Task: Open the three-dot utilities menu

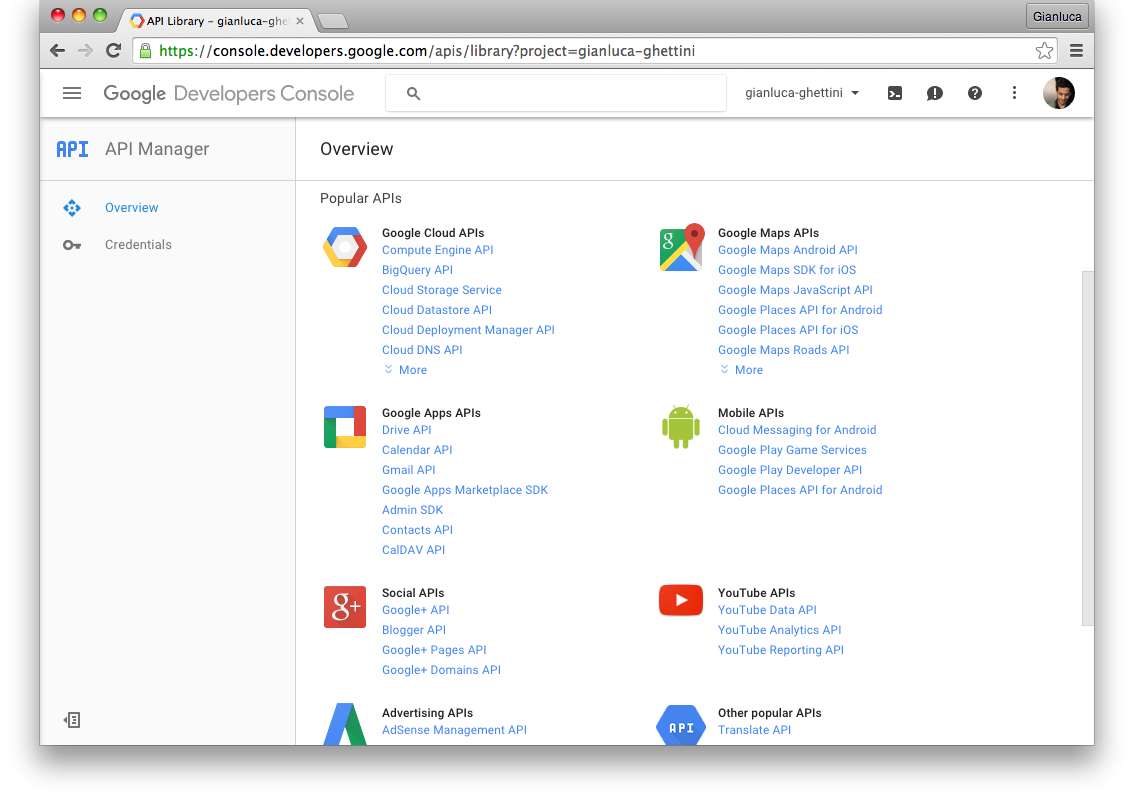Action: pos(1014,93)
